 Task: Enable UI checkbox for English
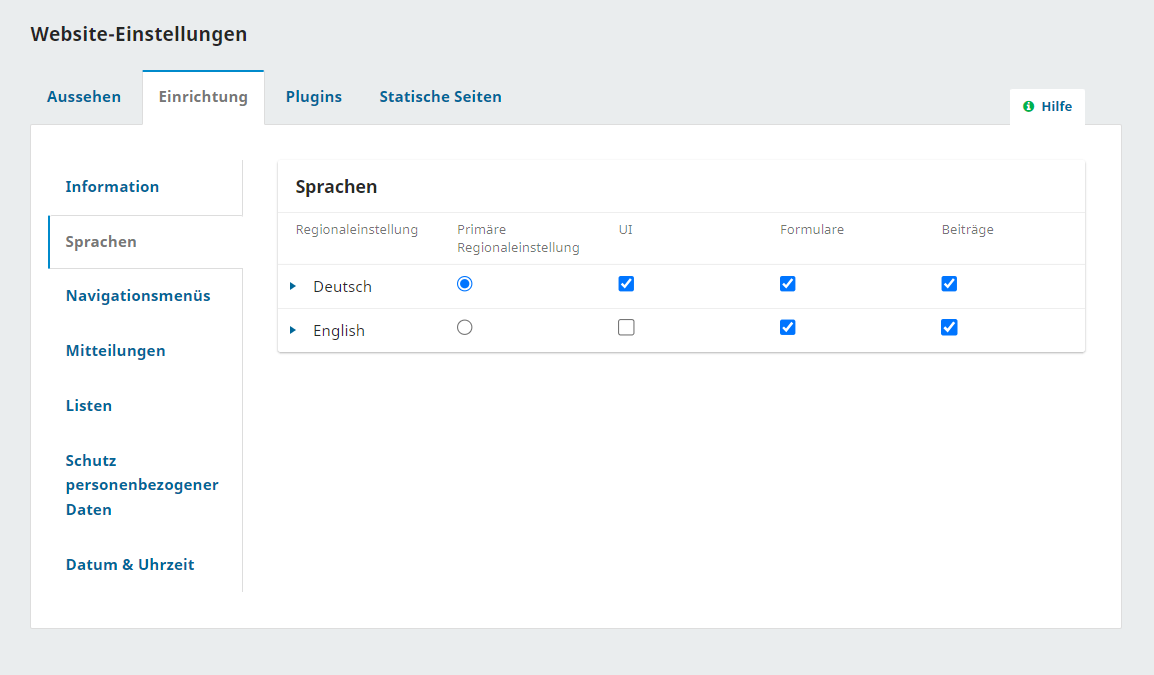(626, 328)
